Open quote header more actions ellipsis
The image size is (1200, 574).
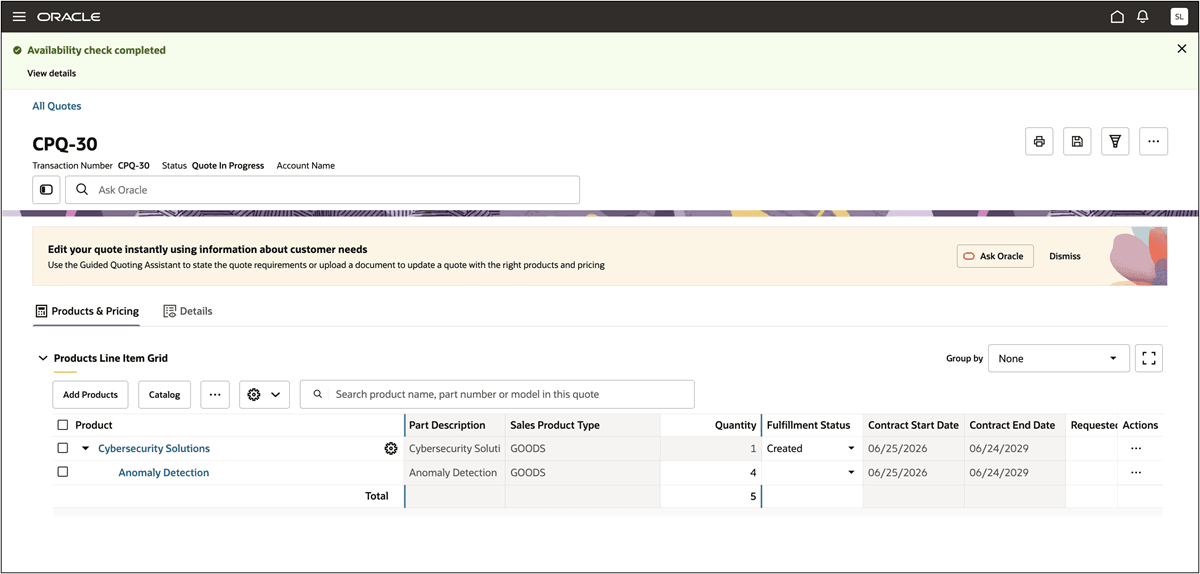[x=1153, y=142]
